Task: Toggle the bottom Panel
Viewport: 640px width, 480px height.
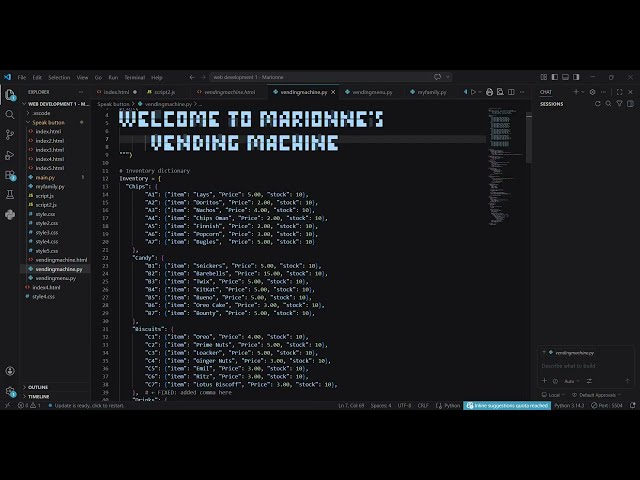Action: click(x=565, y=77)
